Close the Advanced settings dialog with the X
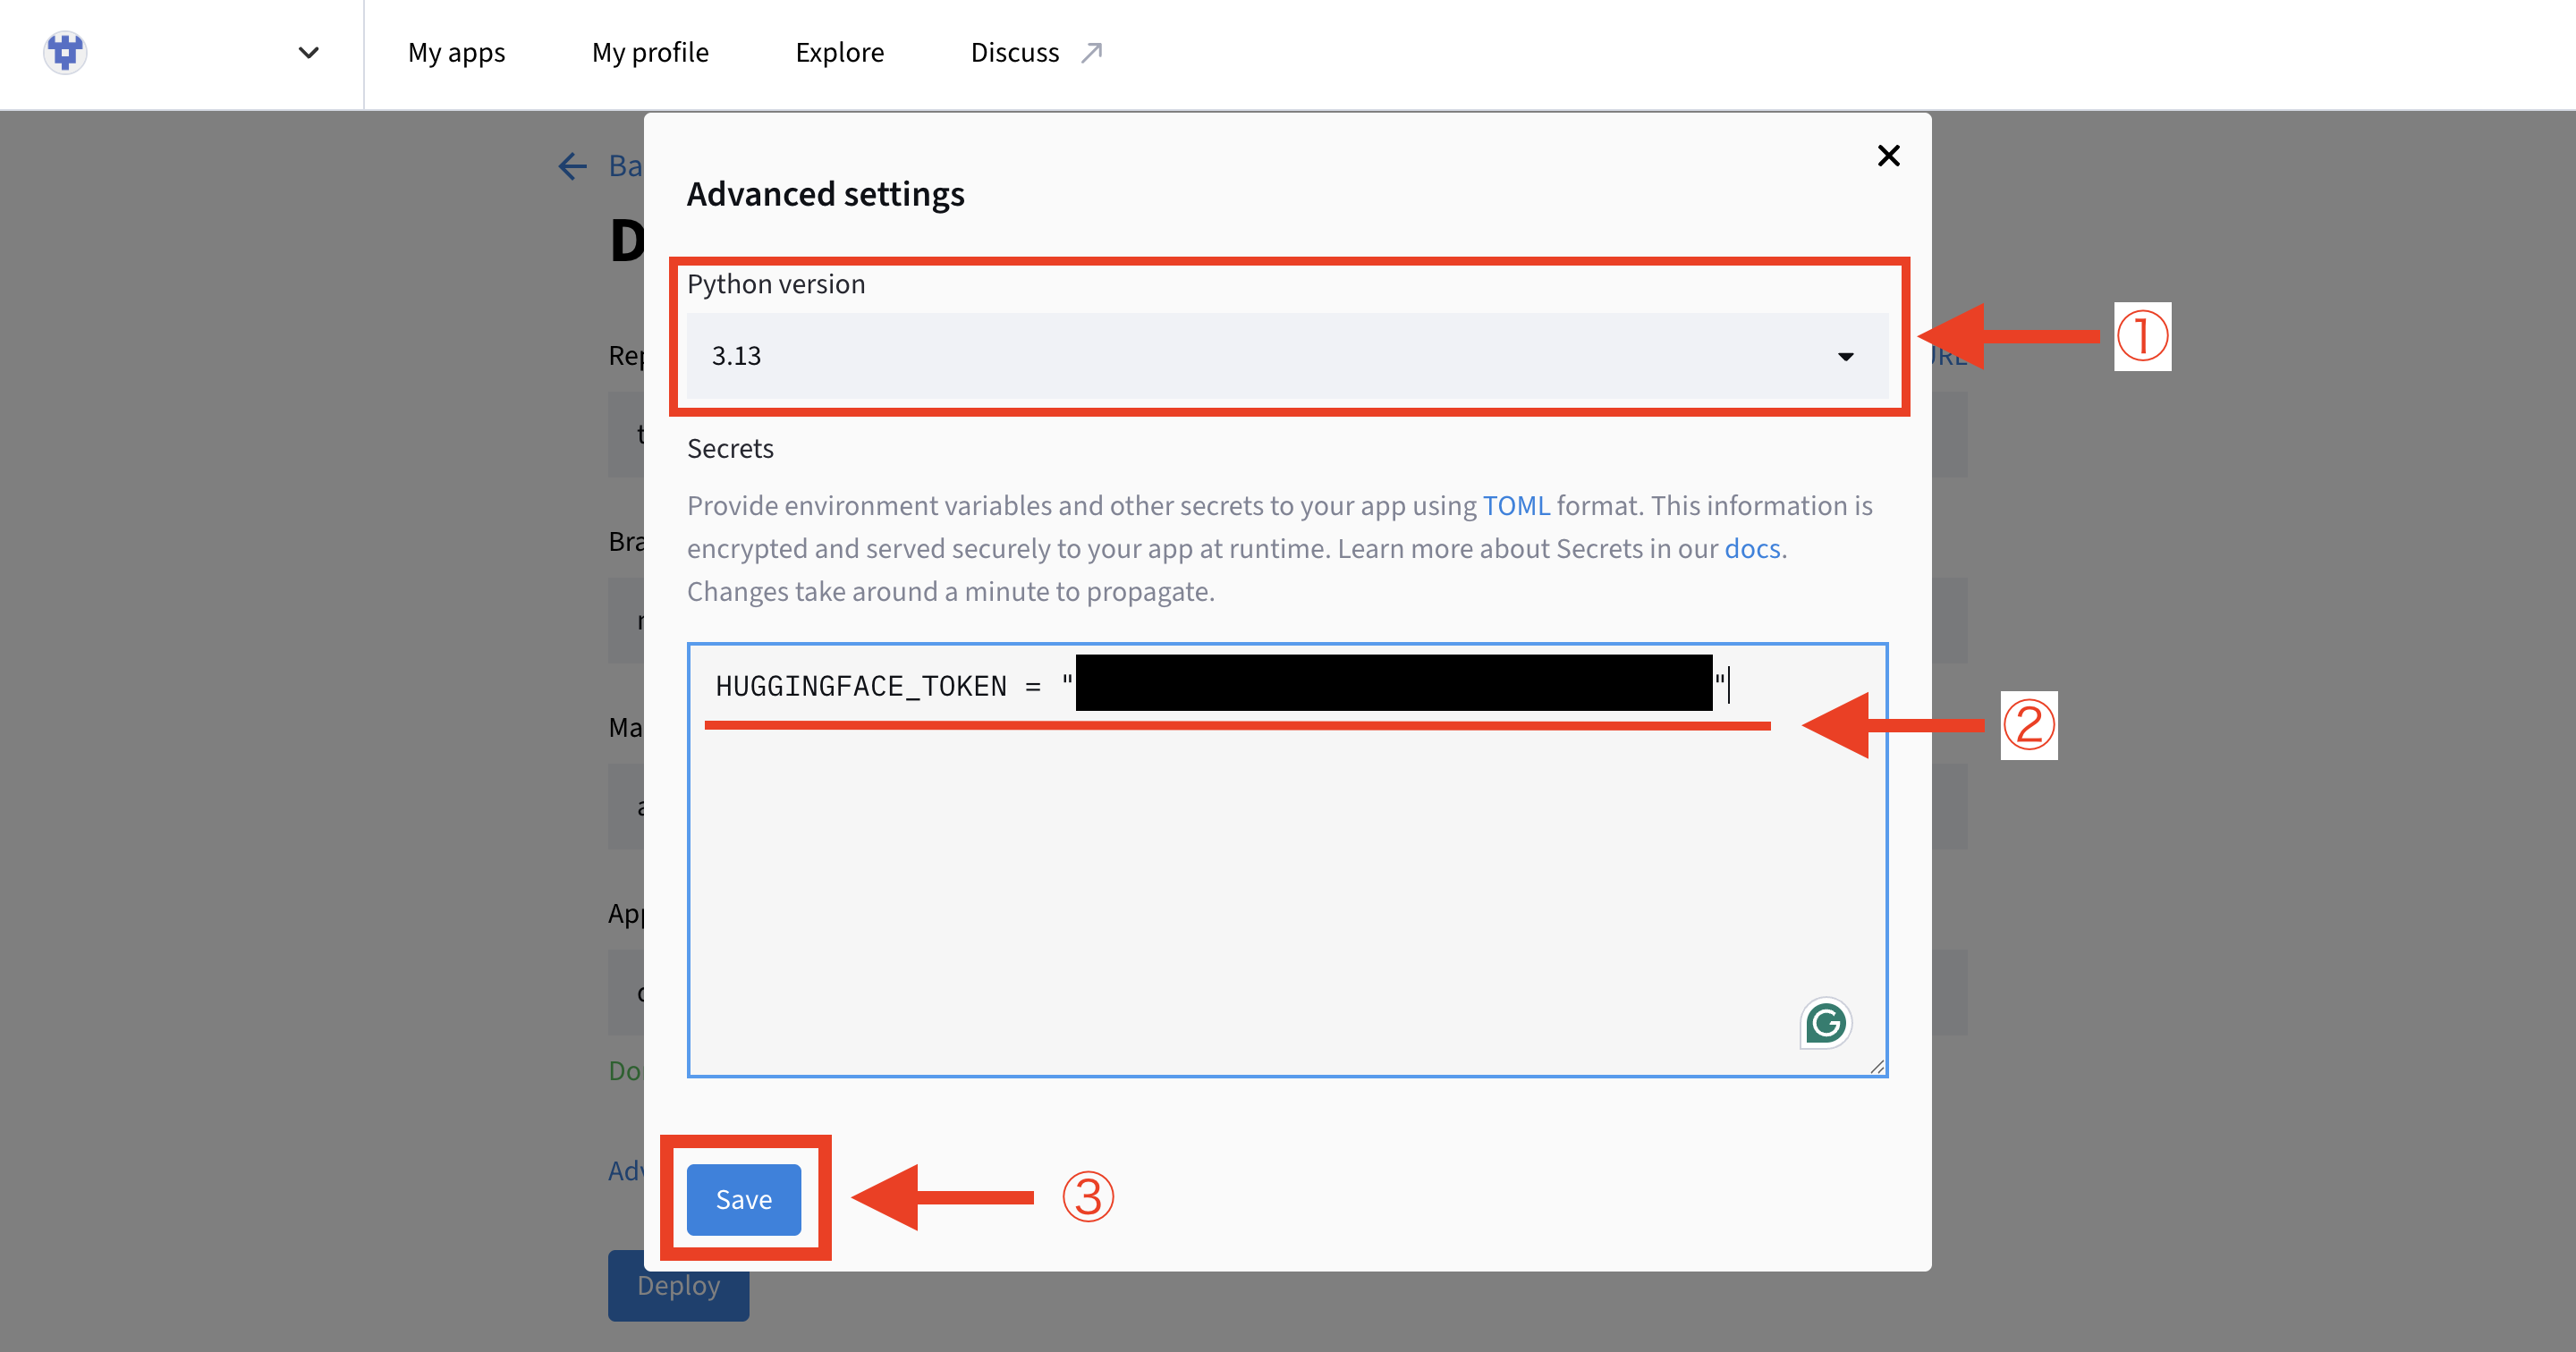Image resolution: width=2576 pixels, height=1352 pixels. pos(1888,155)
